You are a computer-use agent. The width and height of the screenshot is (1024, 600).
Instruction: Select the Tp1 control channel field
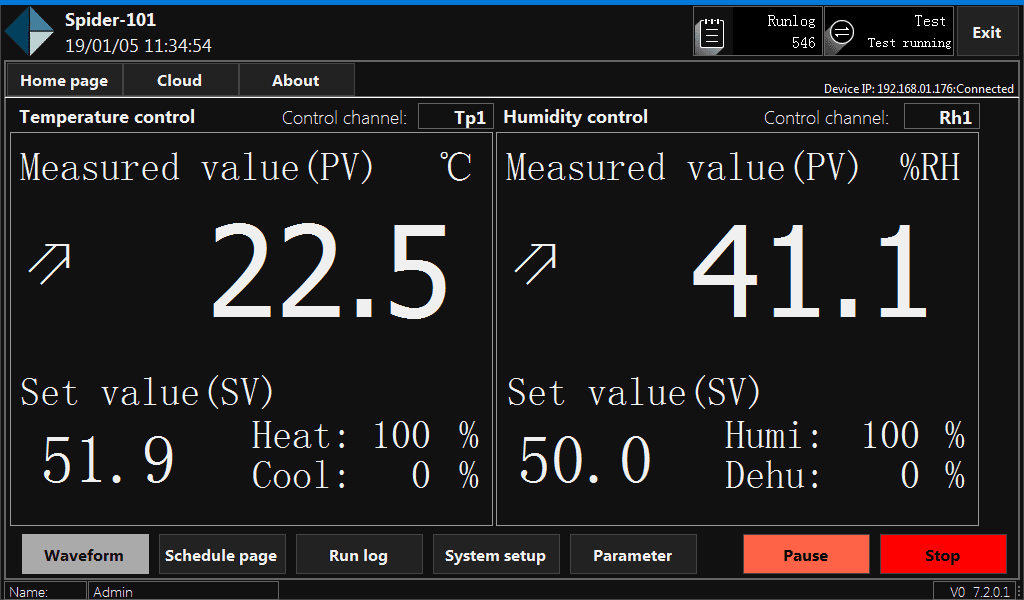point(456,118)
